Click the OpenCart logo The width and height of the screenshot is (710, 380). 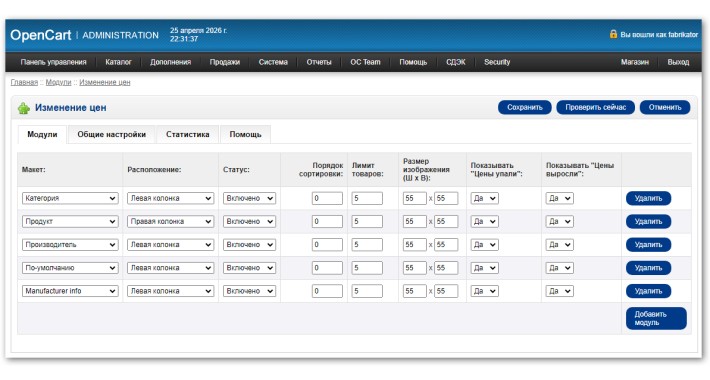(x=41, y=35)
